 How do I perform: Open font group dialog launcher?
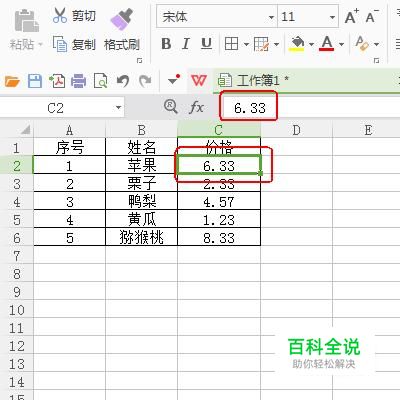pos(377,61)
